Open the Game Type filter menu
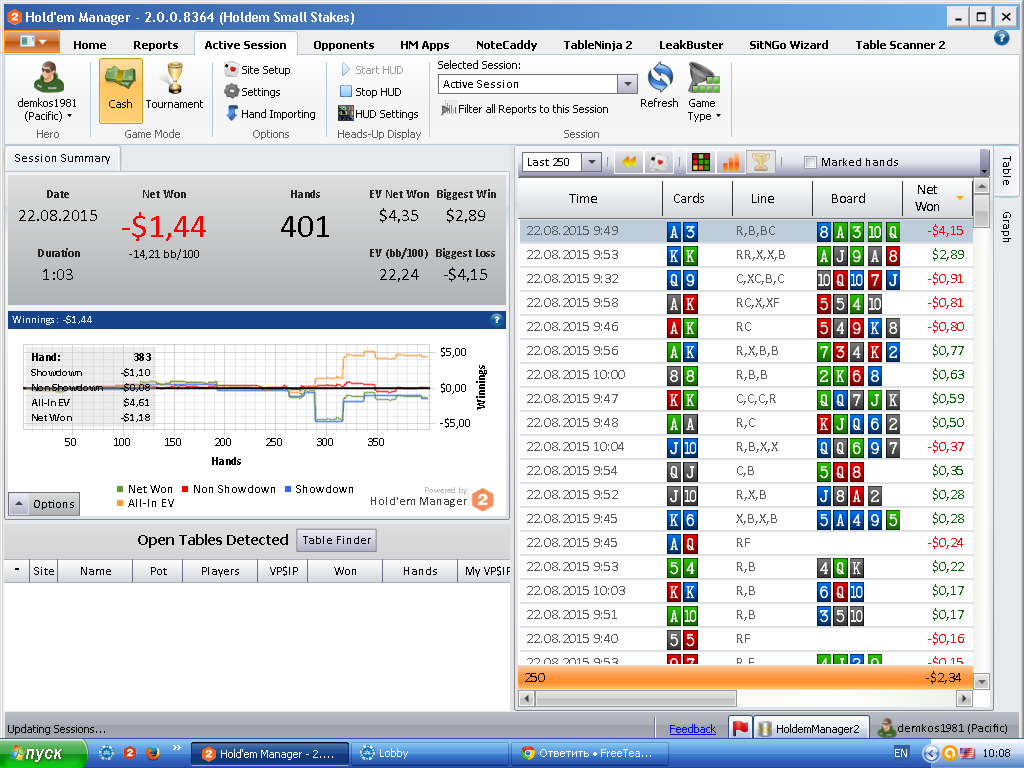 [x=704, y=91]
